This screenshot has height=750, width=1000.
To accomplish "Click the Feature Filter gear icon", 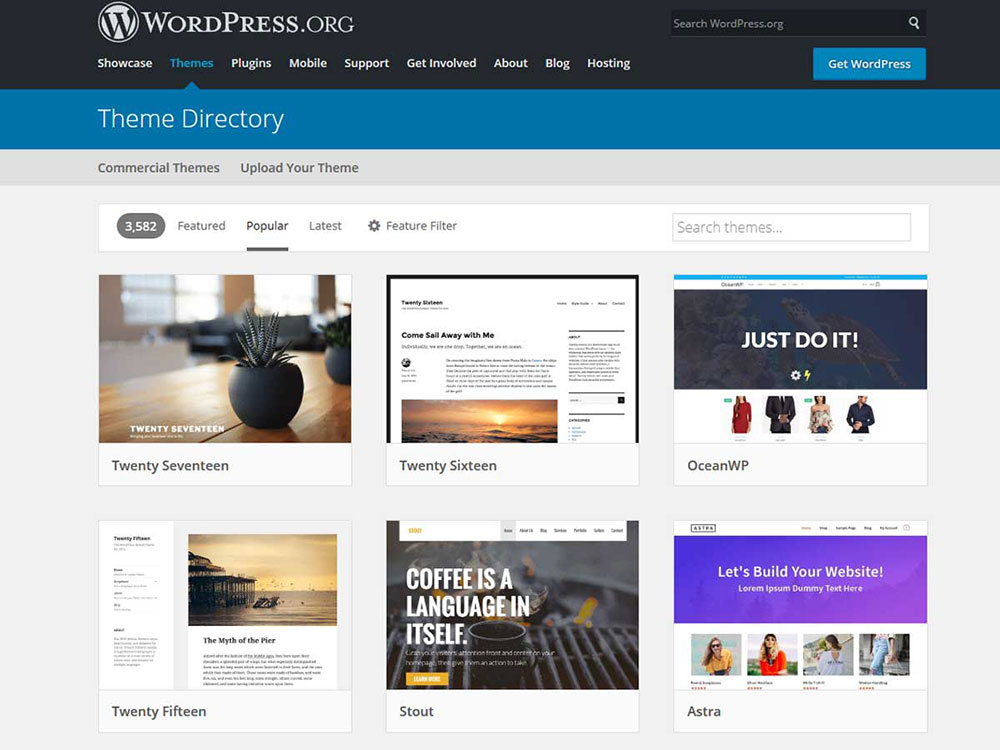I will pyautogui.click(x=374, y=226).
